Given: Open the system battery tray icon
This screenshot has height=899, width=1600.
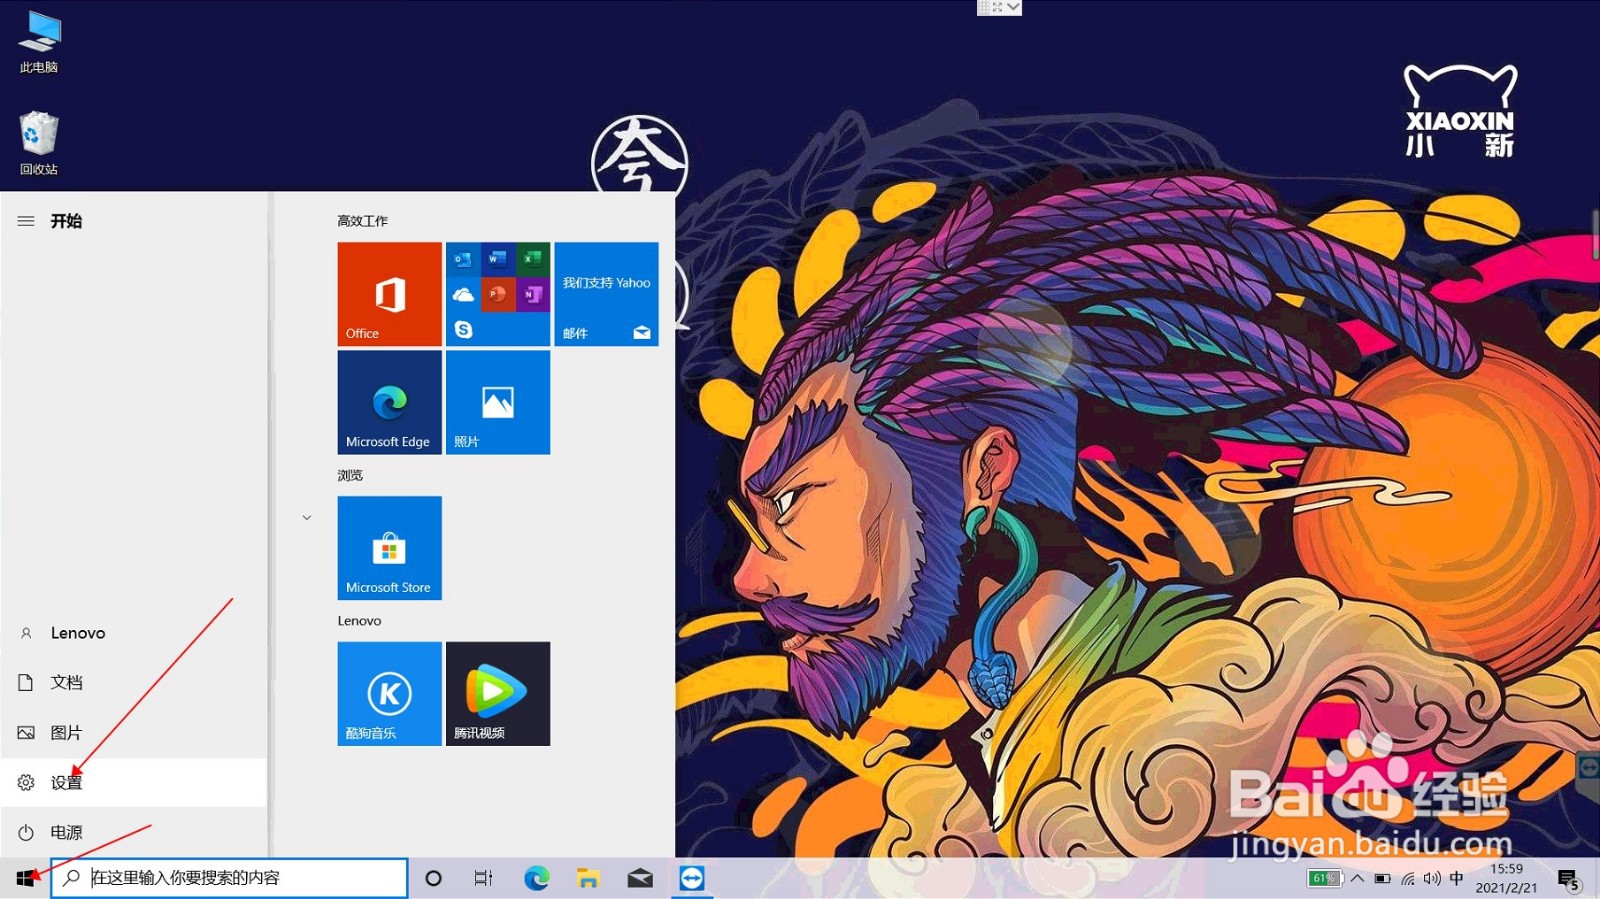Looking at the screenshot, I should 1383,879.
